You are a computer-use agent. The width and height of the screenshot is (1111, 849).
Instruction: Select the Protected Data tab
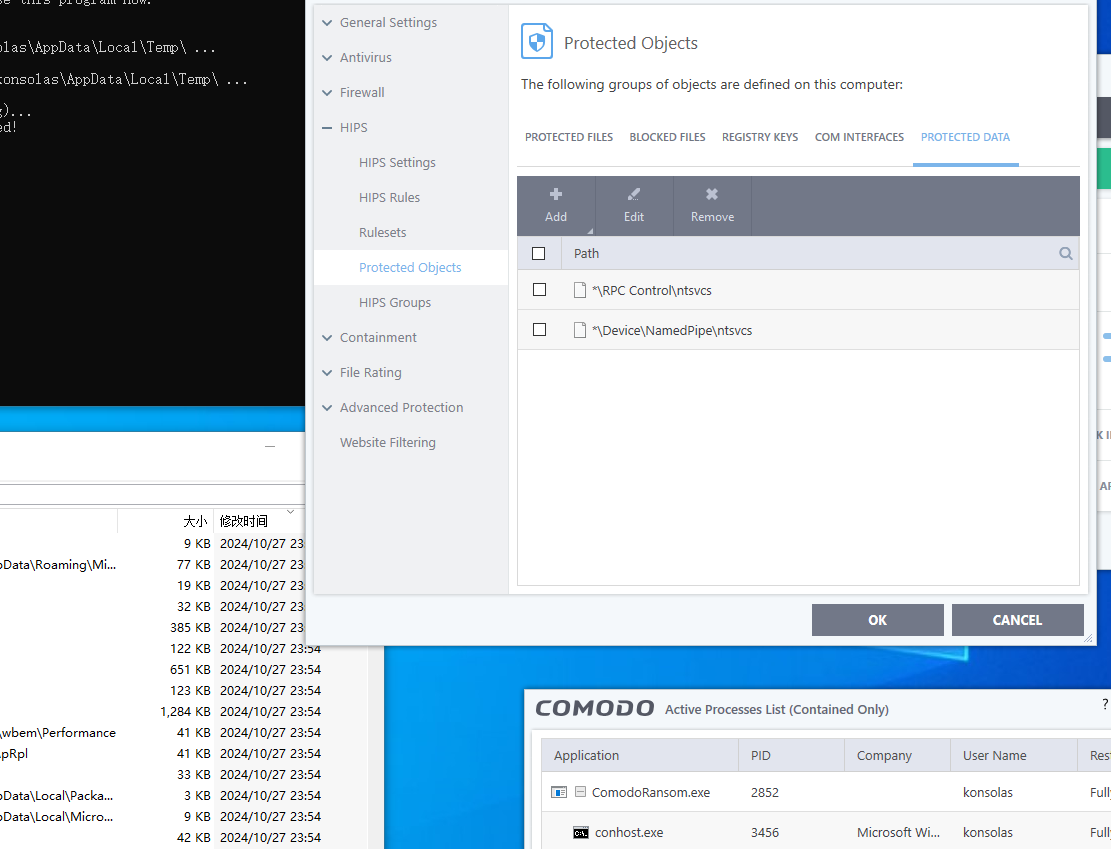965,137
